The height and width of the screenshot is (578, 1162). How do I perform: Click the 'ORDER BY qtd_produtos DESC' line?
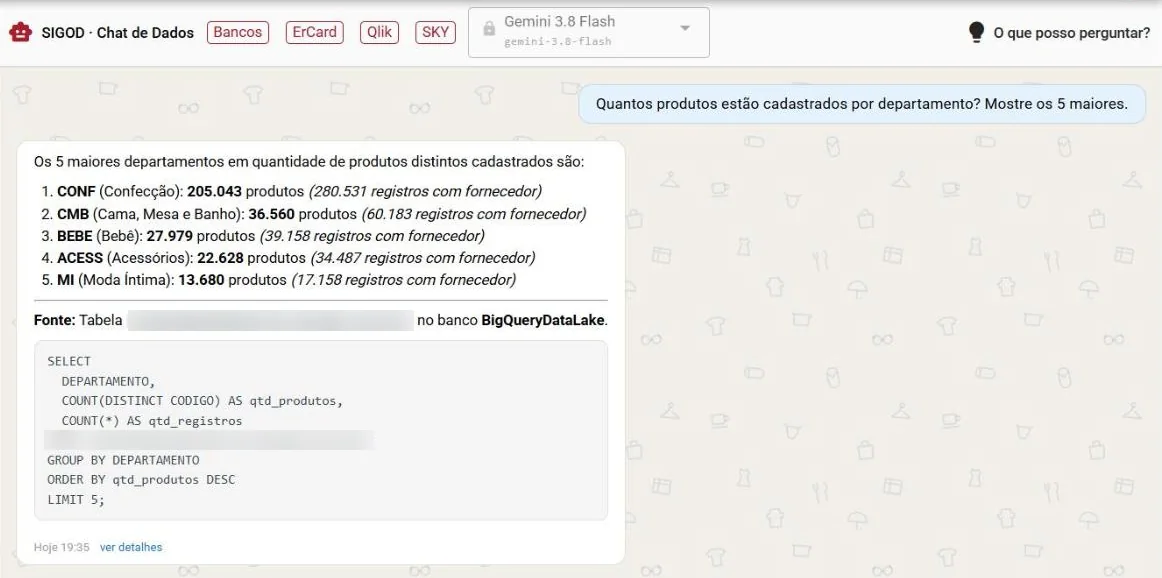tap(141, 480)
